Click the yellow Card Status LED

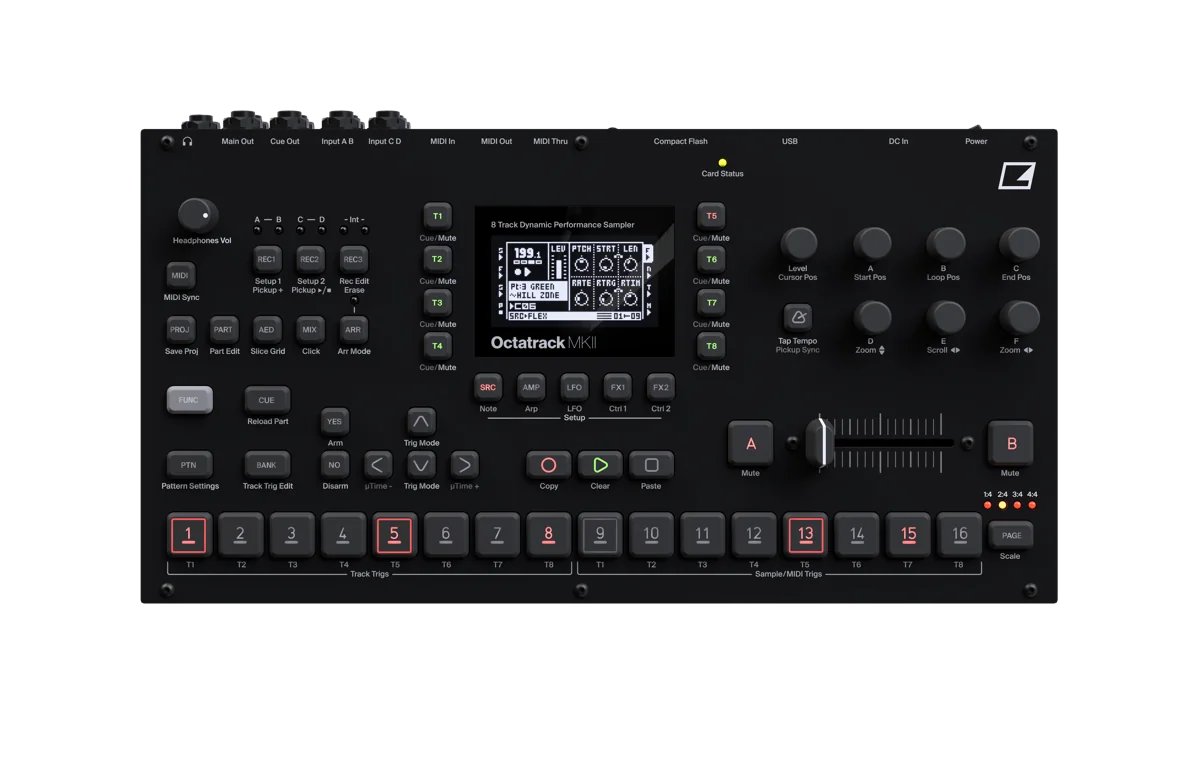click(x=722, y=162)
